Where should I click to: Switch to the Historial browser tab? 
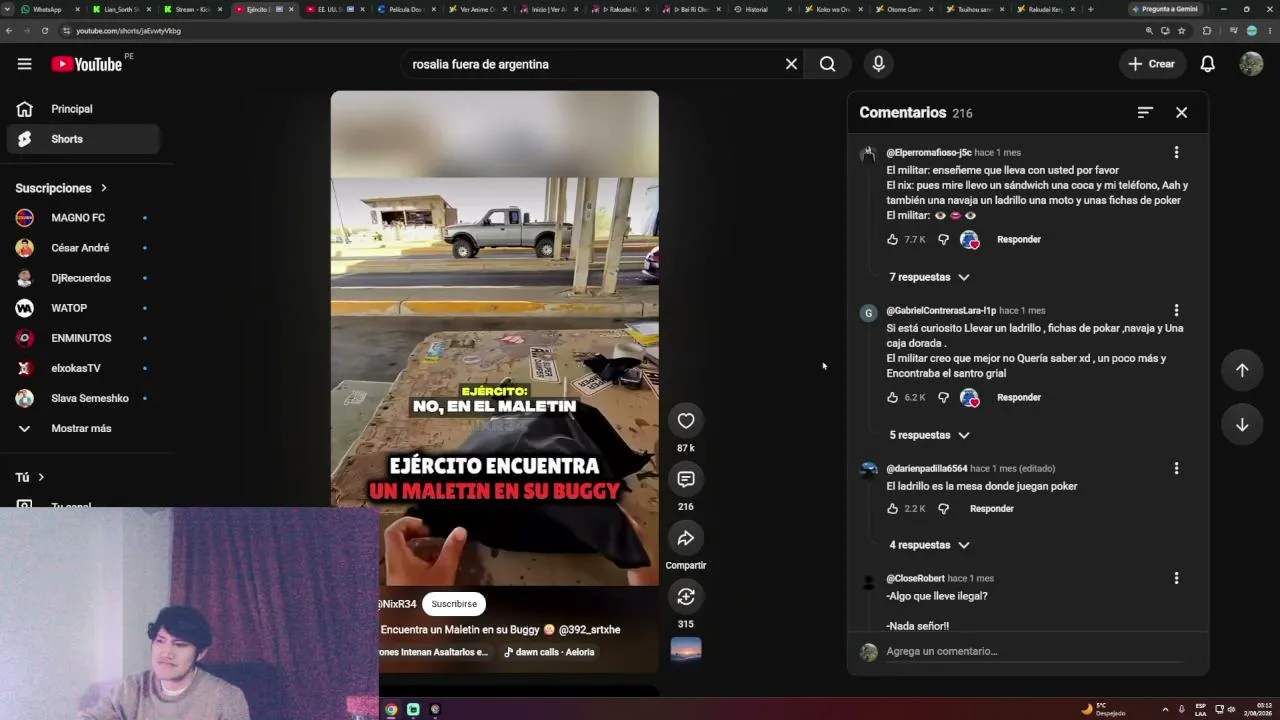(761, 9)
